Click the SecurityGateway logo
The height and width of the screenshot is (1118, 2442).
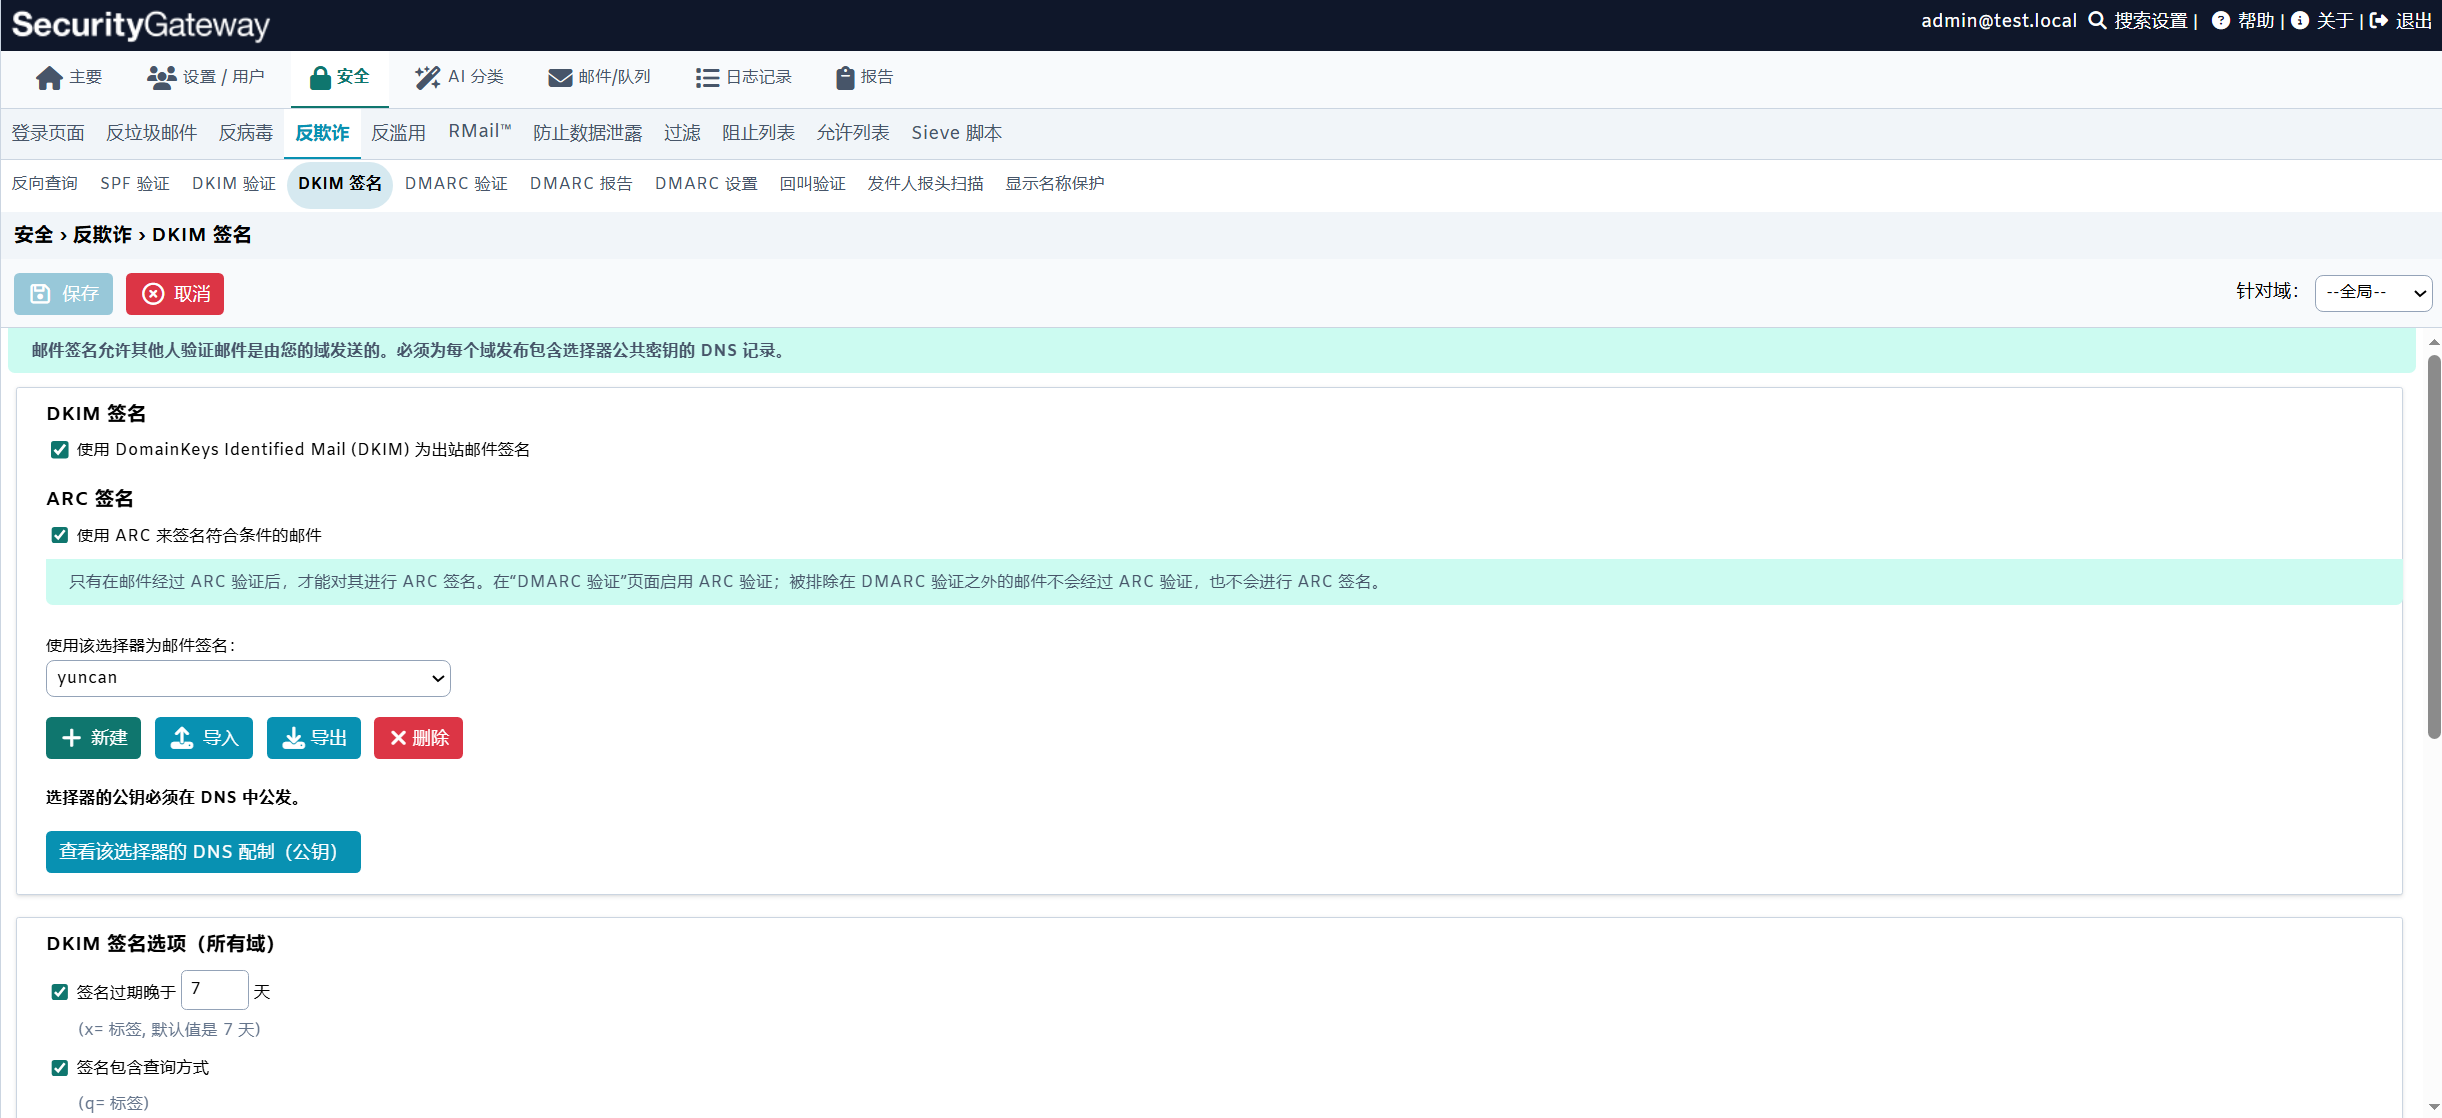click(141, 25)
